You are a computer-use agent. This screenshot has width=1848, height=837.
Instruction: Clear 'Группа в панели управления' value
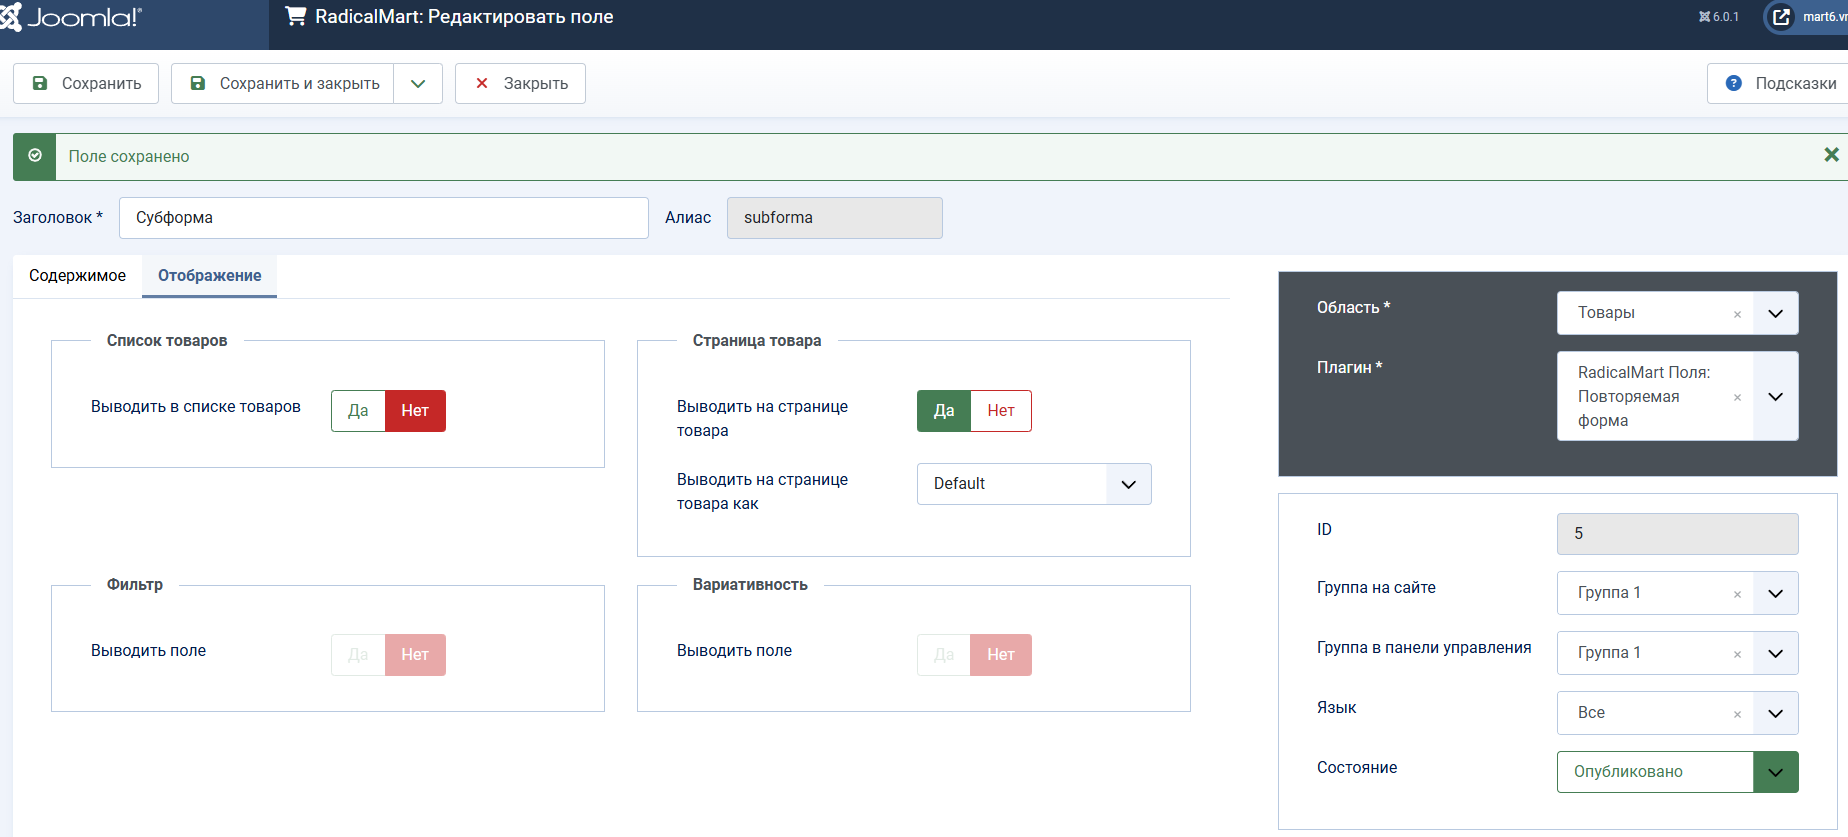1737,654
